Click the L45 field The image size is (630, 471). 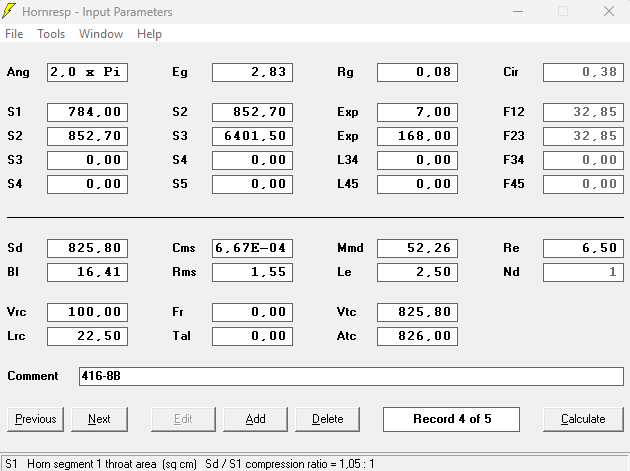pos(417,184)
